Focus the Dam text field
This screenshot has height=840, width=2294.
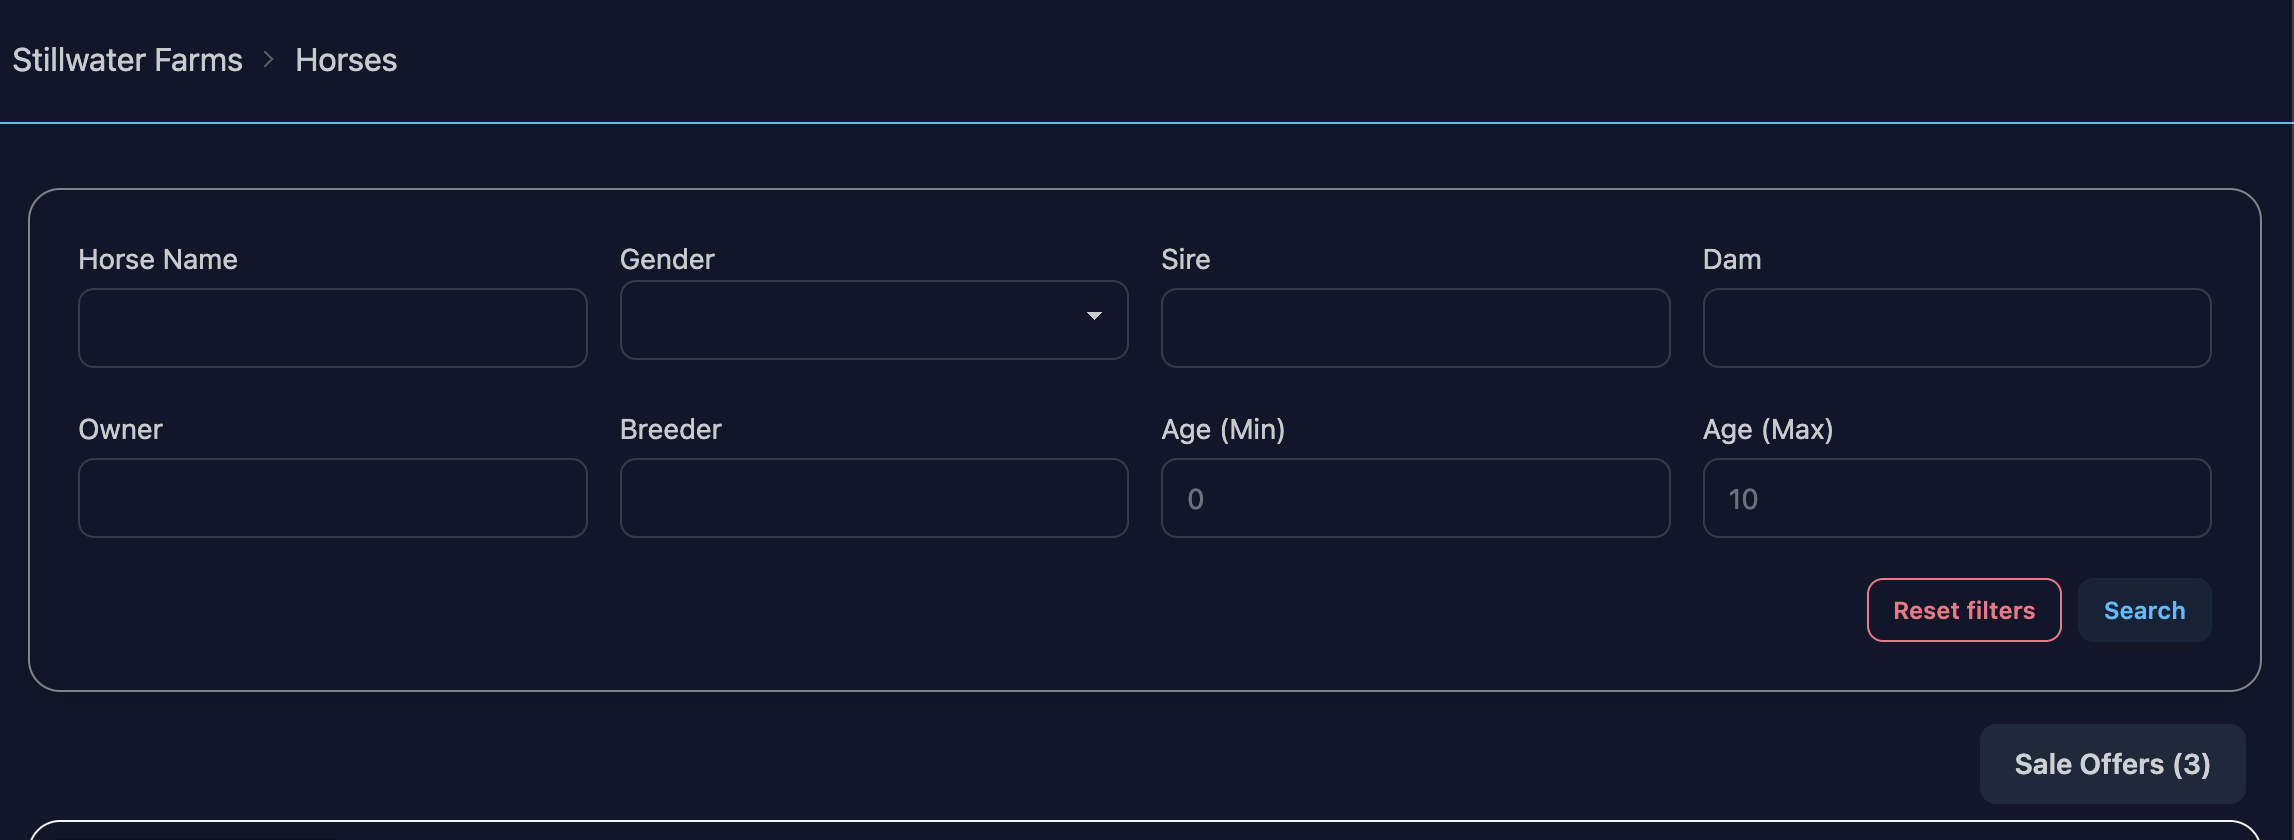coord(1956,328)
